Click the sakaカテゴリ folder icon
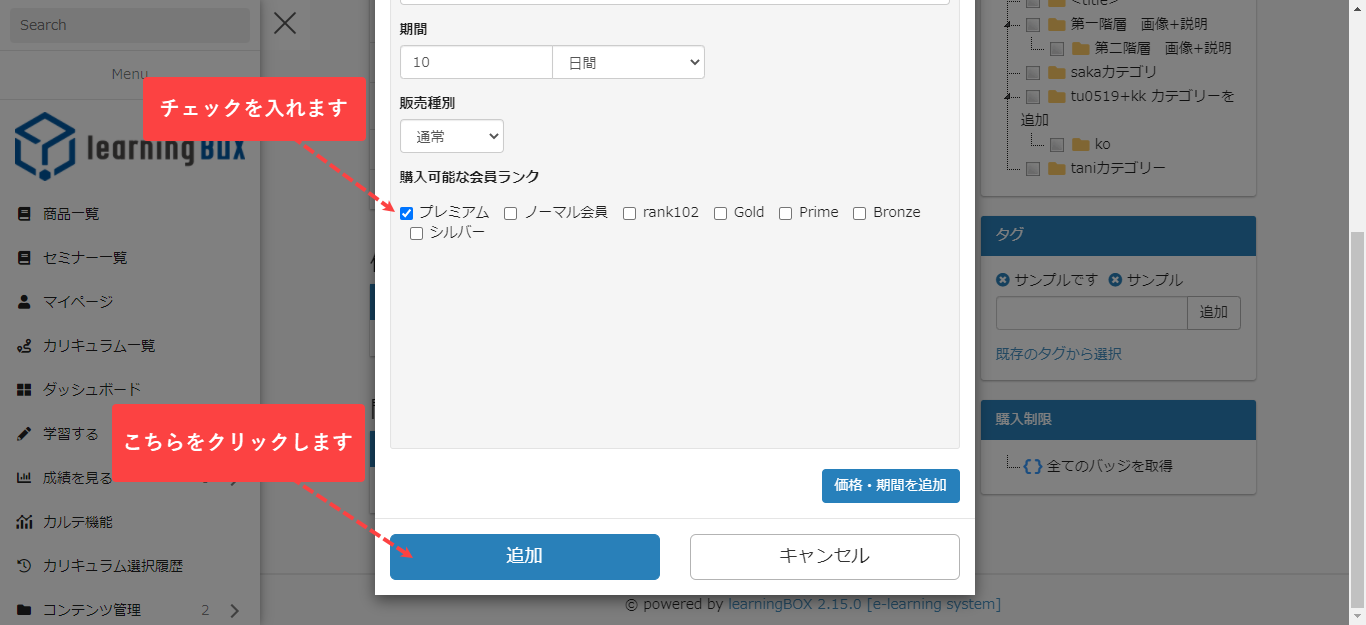 [1057, 72]
